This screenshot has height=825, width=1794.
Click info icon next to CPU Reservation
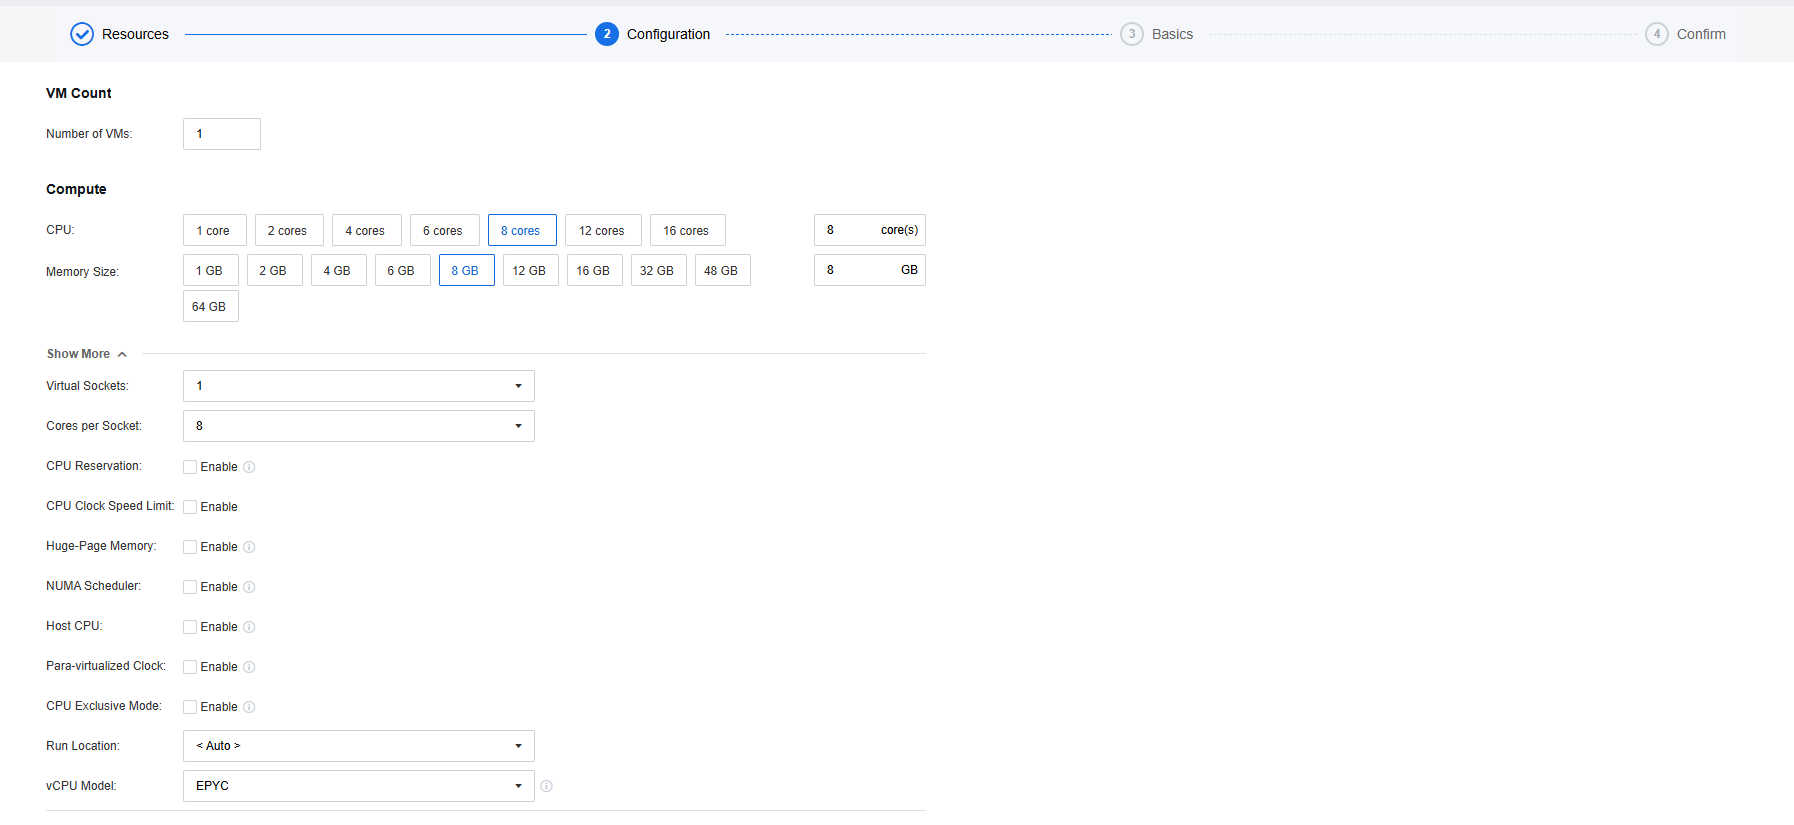pyautogui.click(x=249, y=467)
